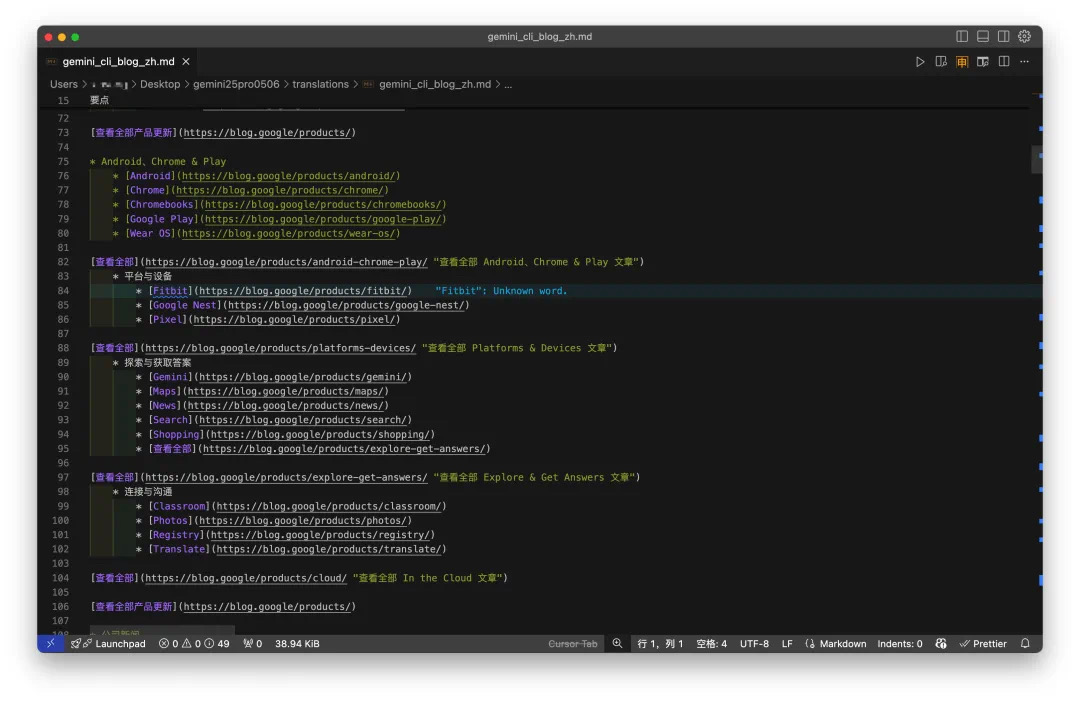Open the products/gemini/ URL on line 90
This screenshot has height=702, width=1080.
pyautogui.click(x=303, y=377)
